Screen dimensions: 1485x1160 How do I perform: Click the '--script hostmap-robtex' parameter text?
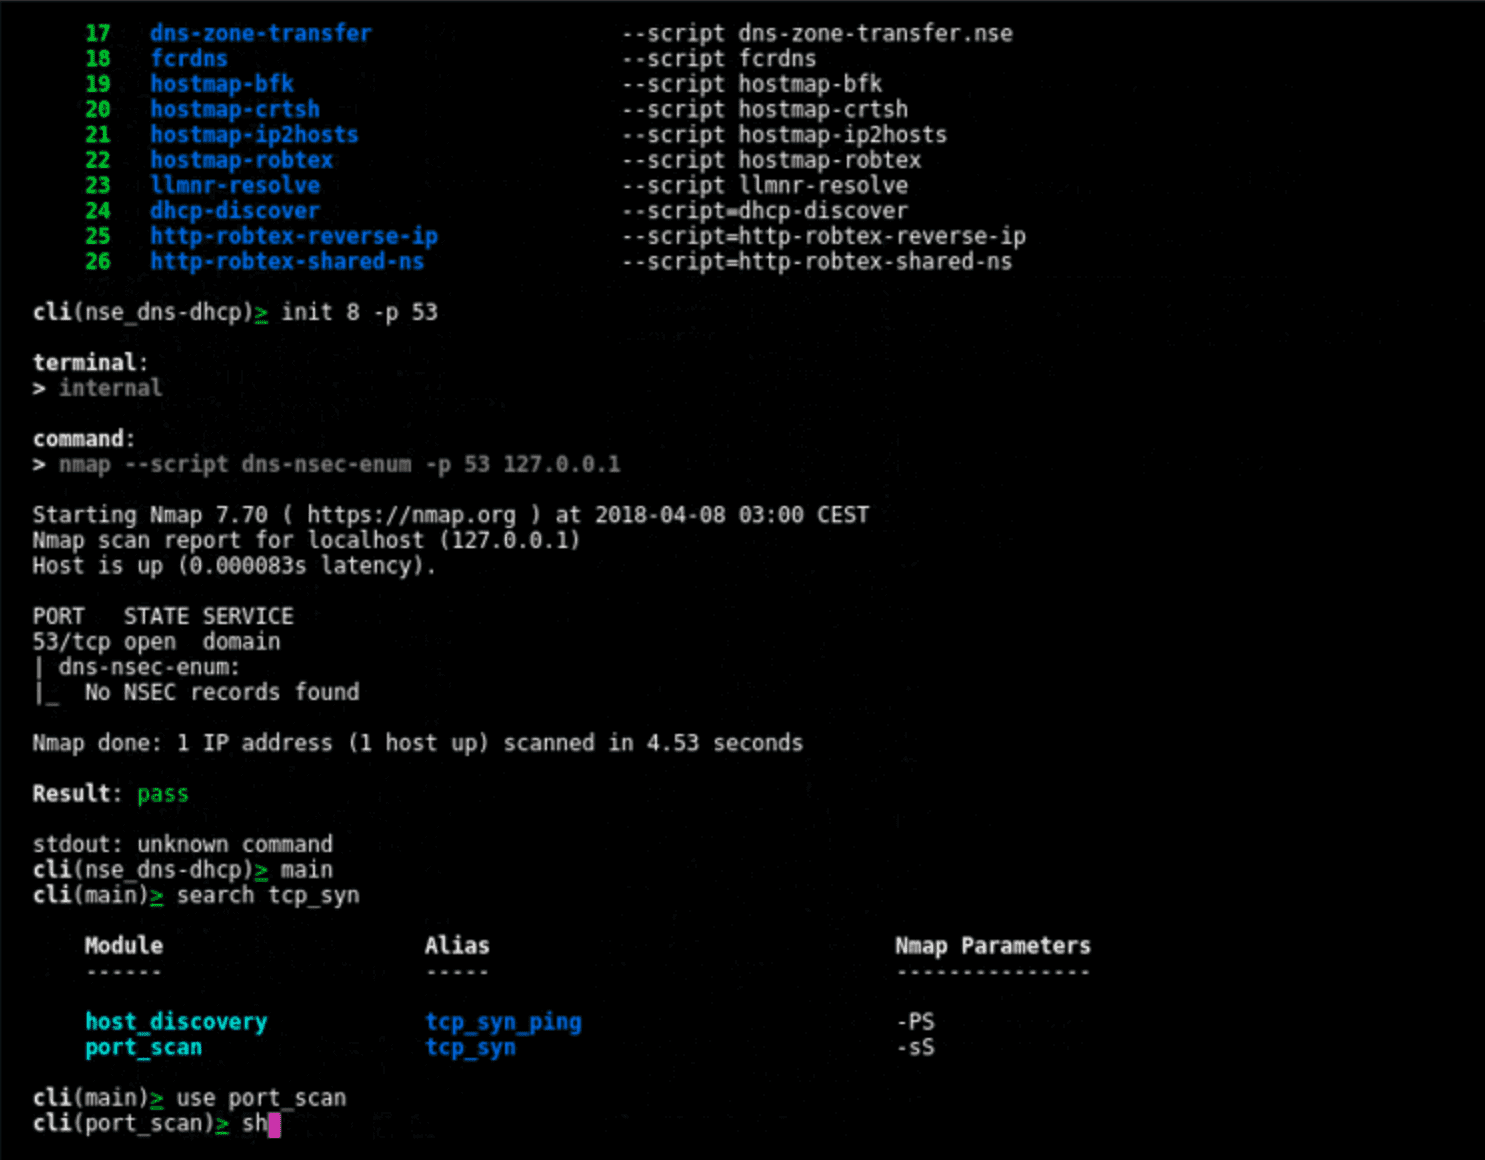[x=771, y=160]
